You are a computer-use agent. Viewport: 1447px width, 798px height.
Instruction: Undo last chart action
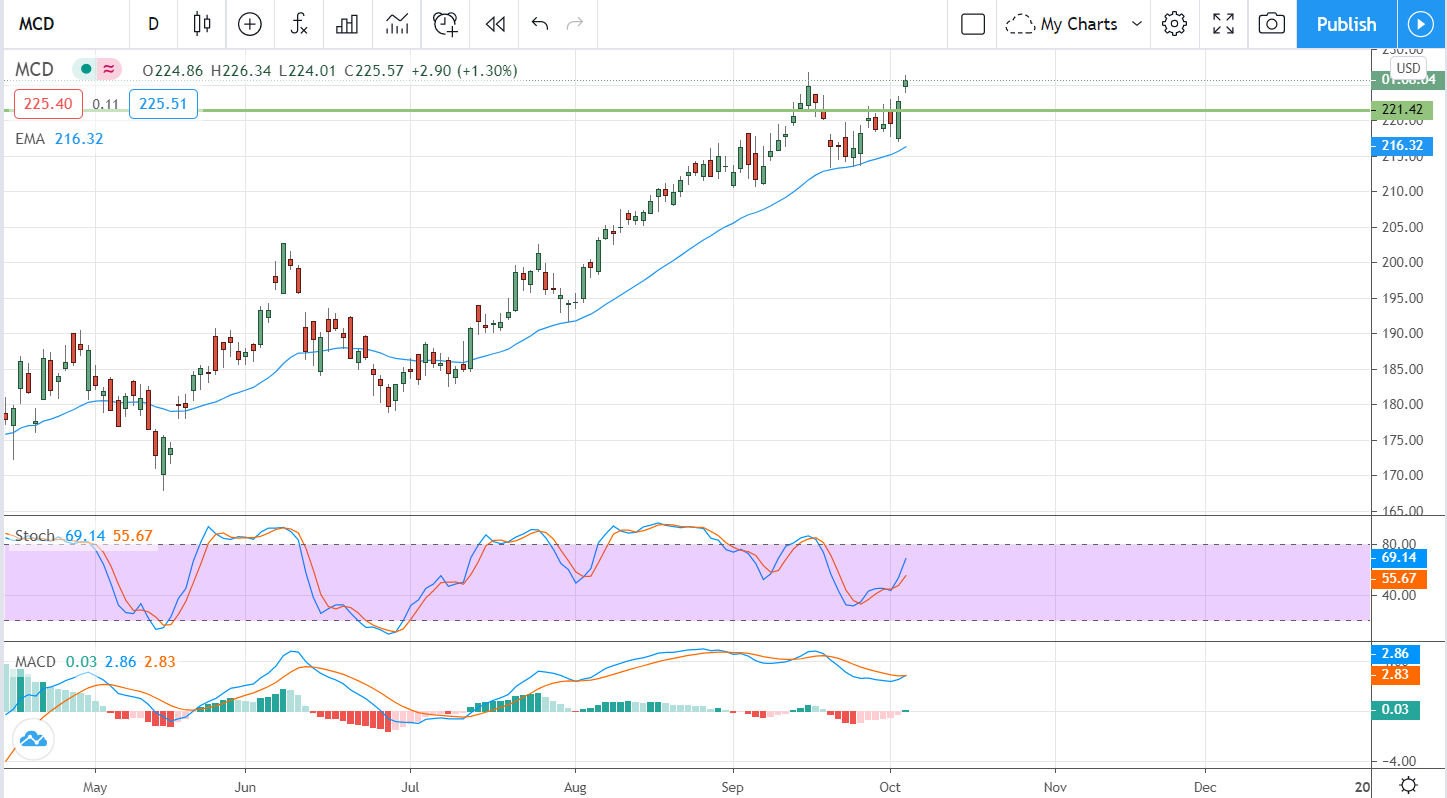(540, 24)
